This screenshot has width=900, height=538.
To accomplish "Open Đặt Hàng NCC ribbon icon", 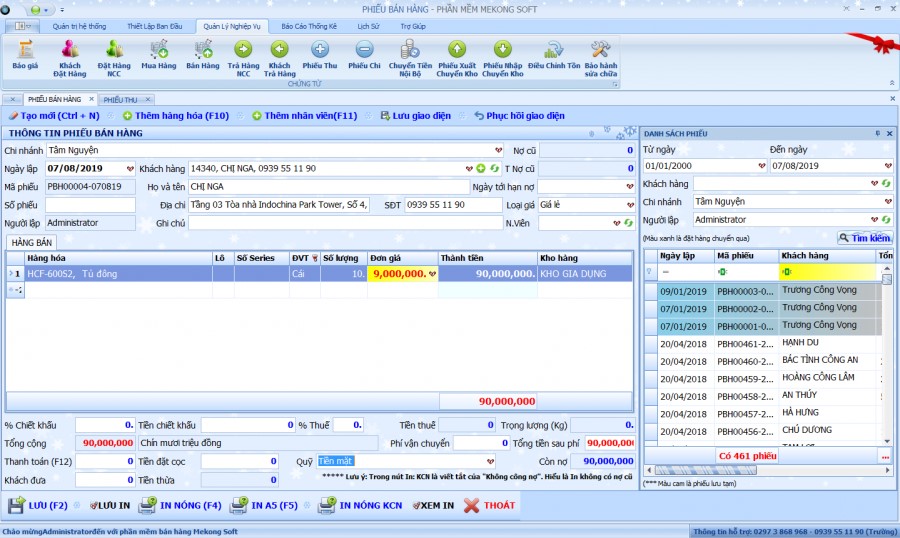I will pyautogui.click(x=114, y=59).
